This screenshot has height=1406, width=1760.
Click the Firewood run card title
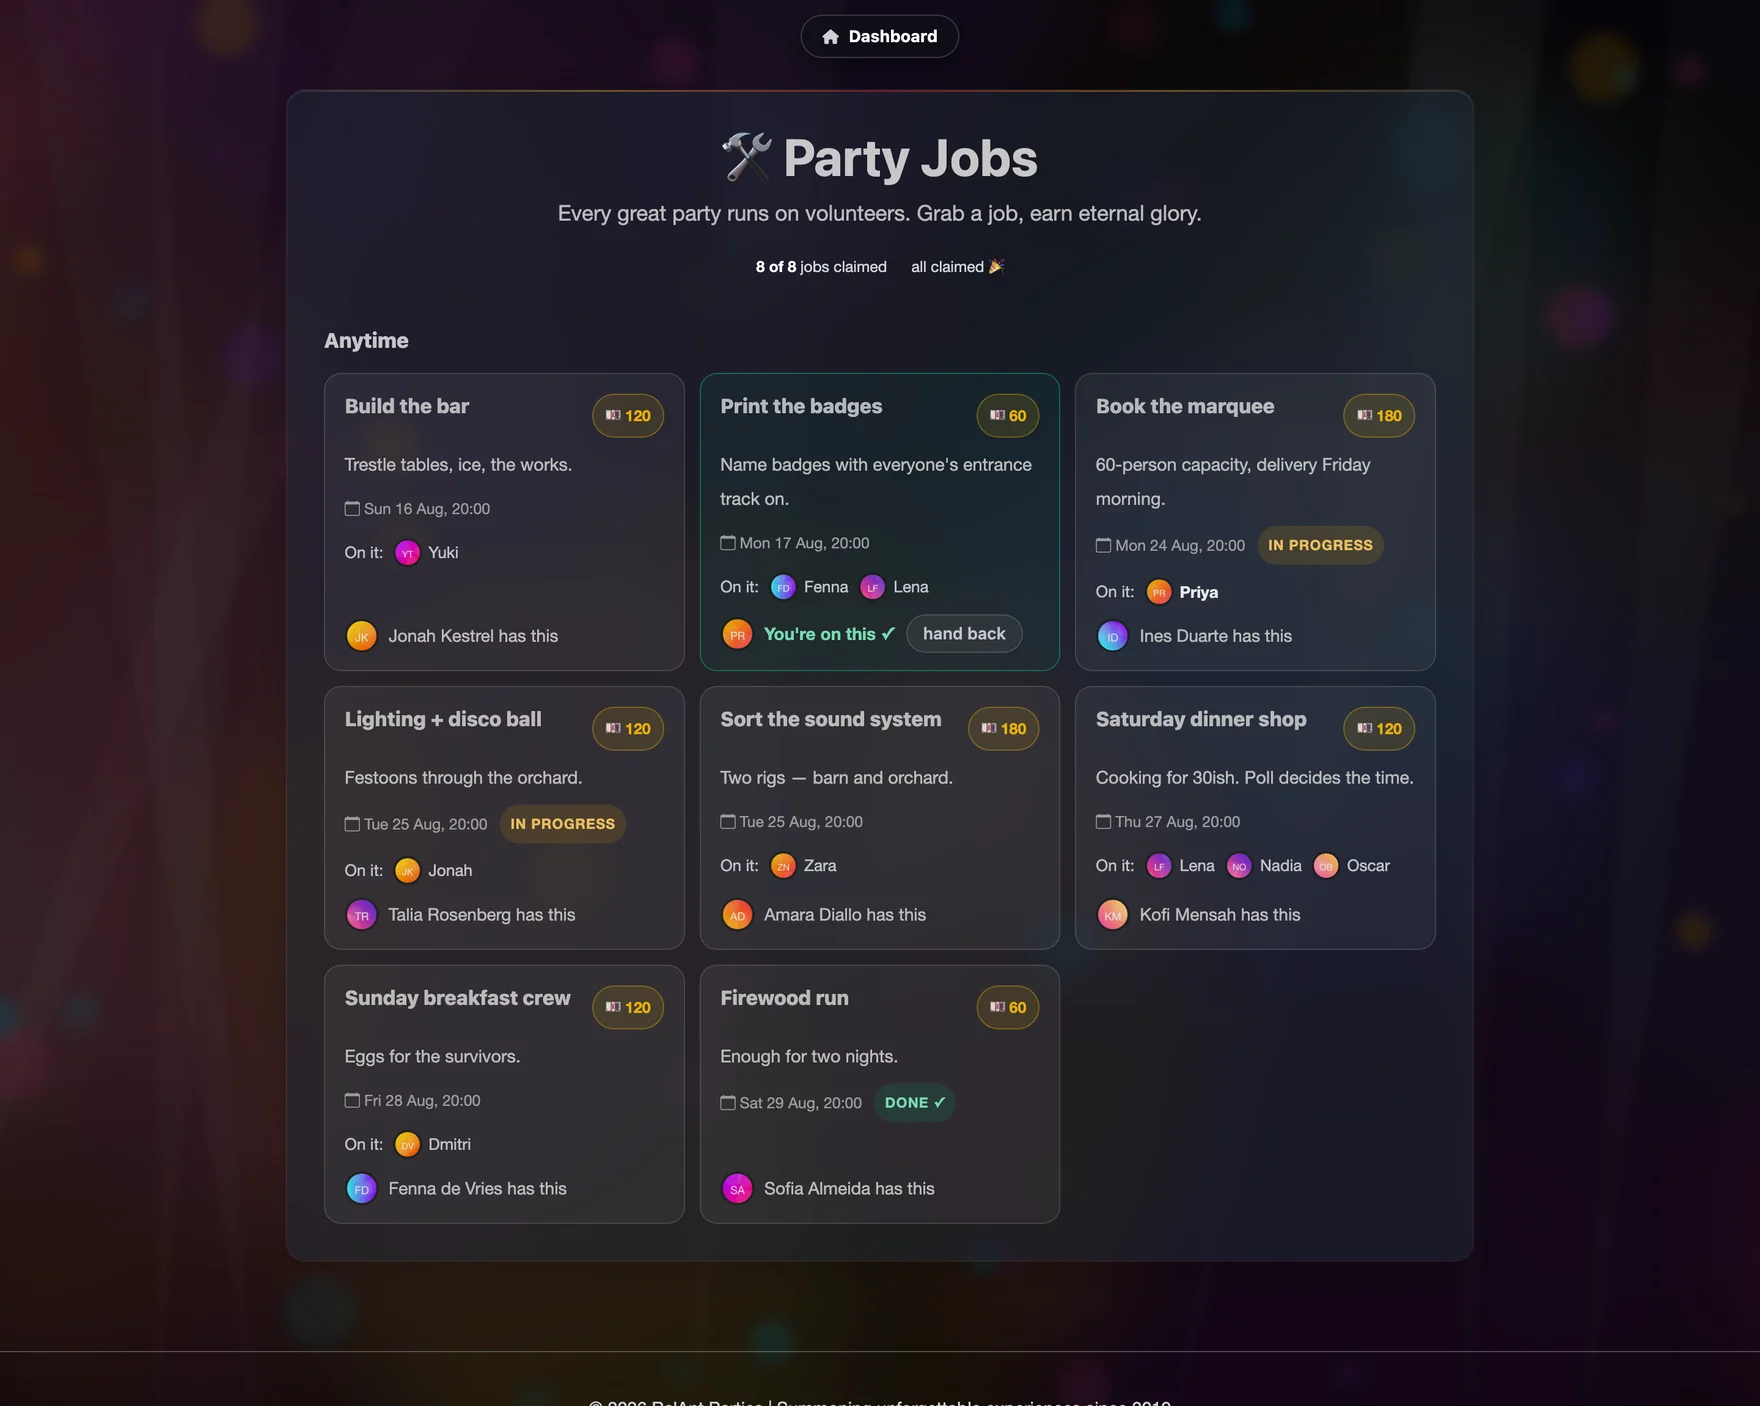tap(784, 998)
